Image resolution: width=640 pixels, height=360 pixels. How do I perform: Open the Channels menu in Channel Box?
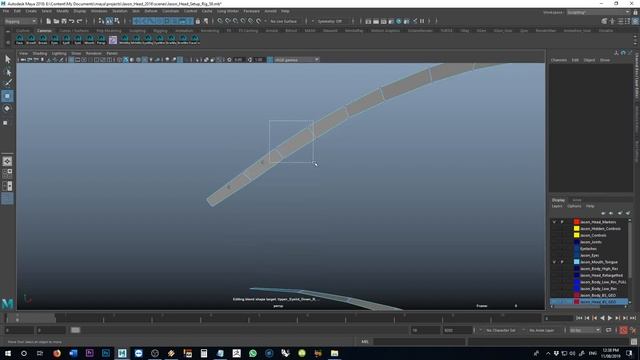point(559,60)
